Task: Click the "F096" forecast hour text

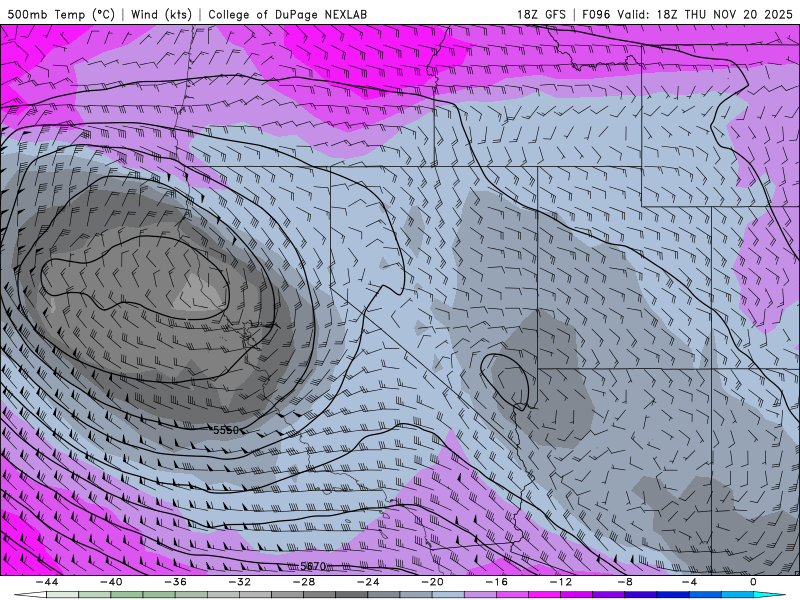Action: coord(596,14)
